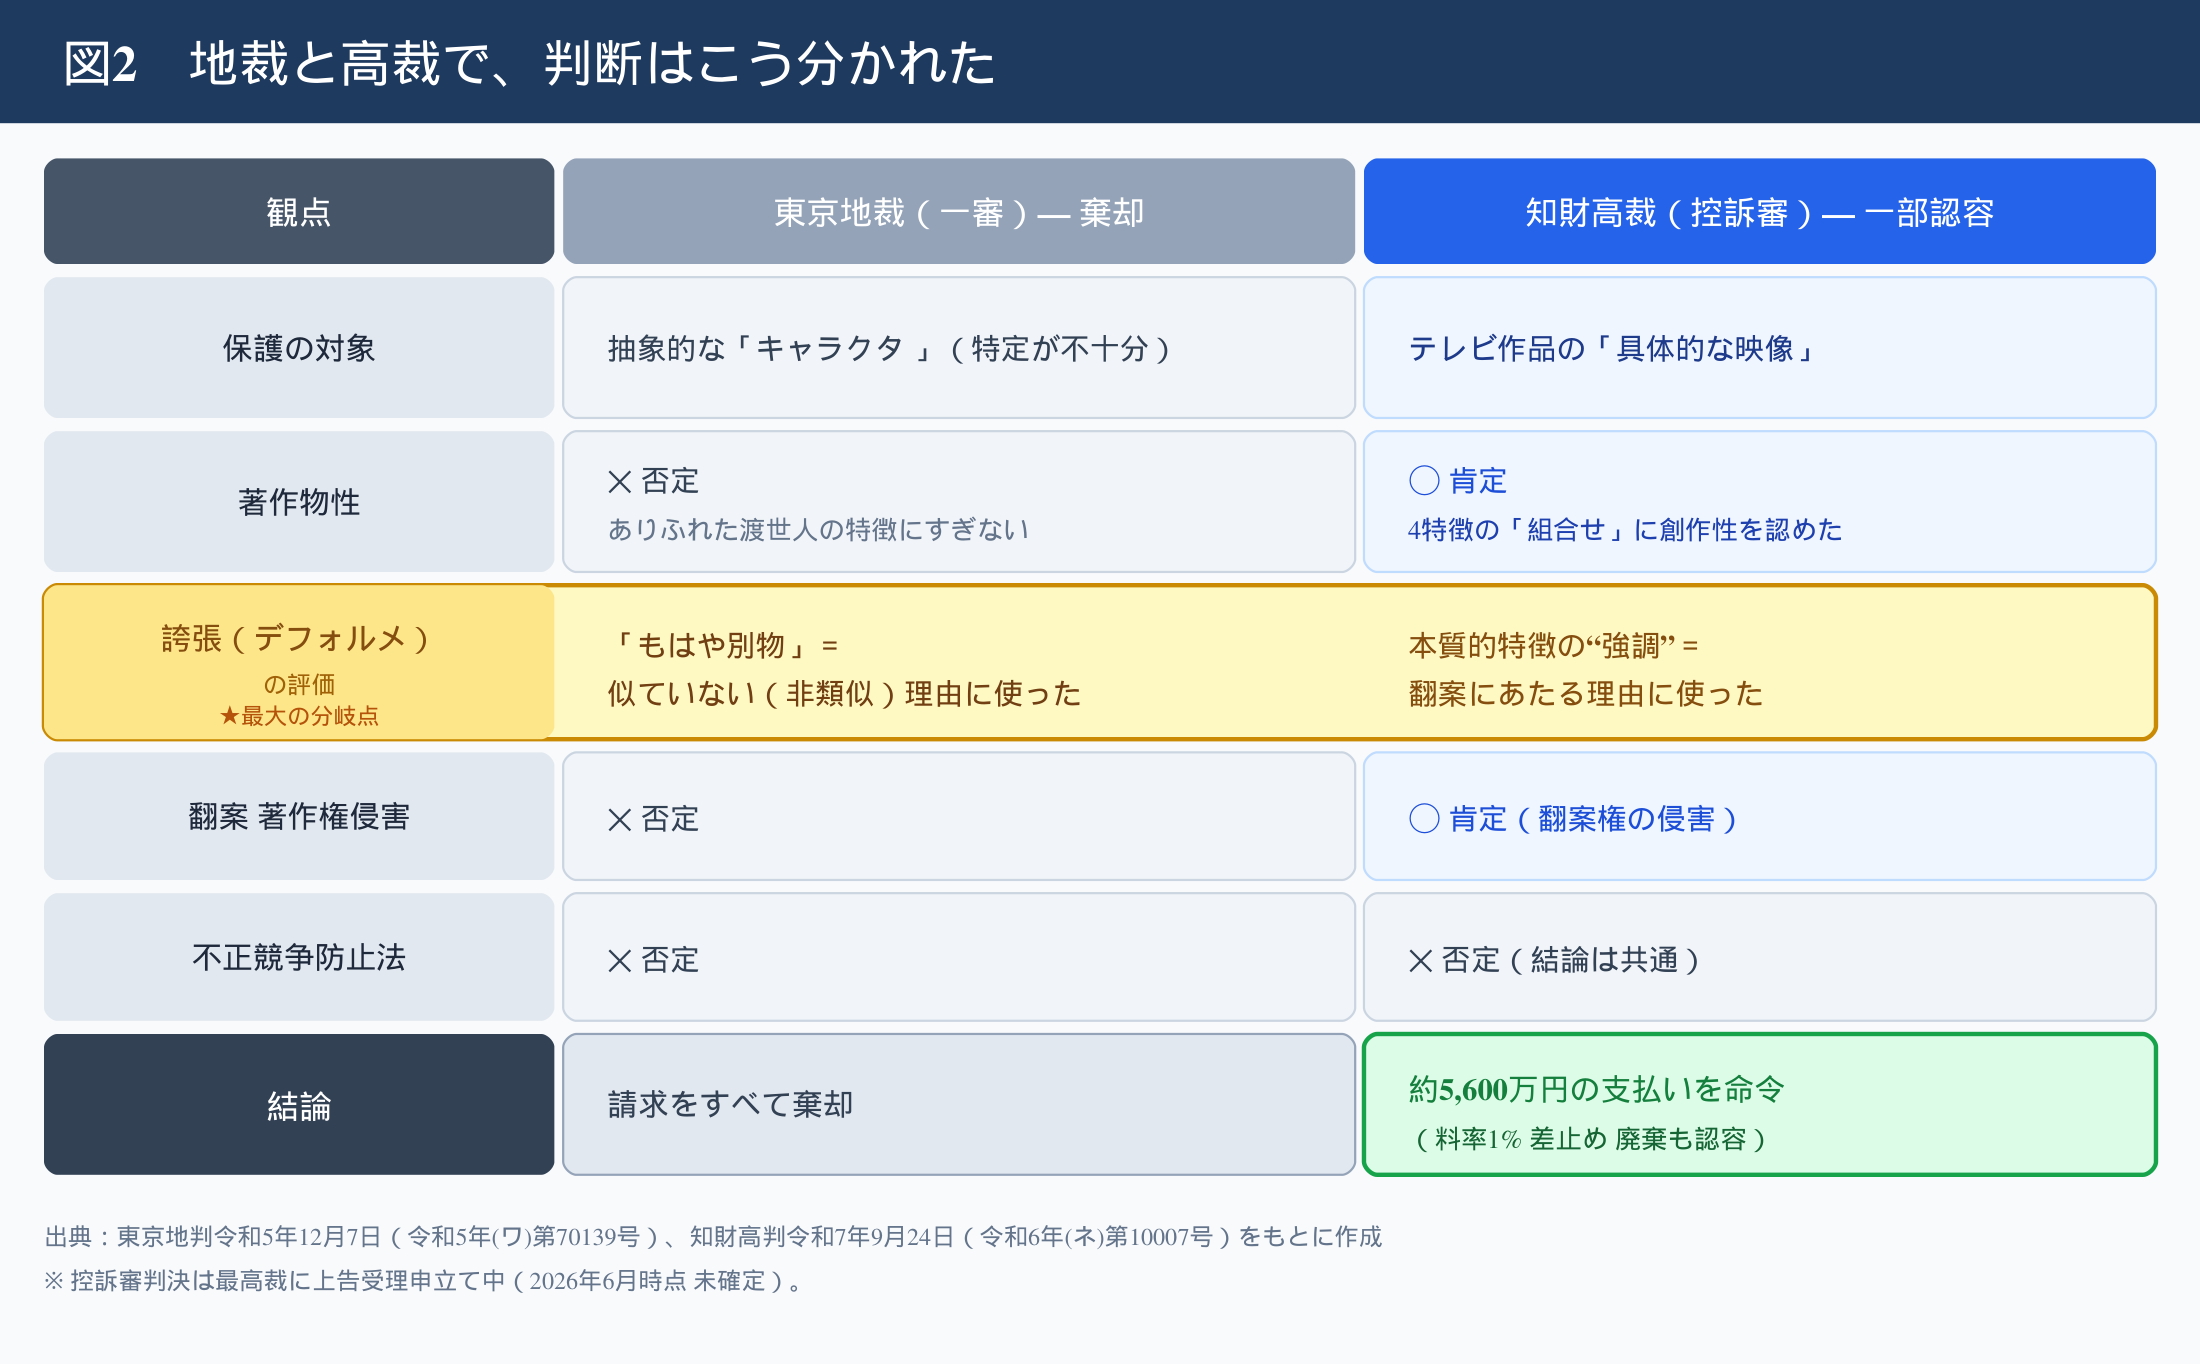This screenshot has width=2200, height=1364.
Task: Click the text '約5,600万円の支払いを命令'
Action: pos(1596,1089)
